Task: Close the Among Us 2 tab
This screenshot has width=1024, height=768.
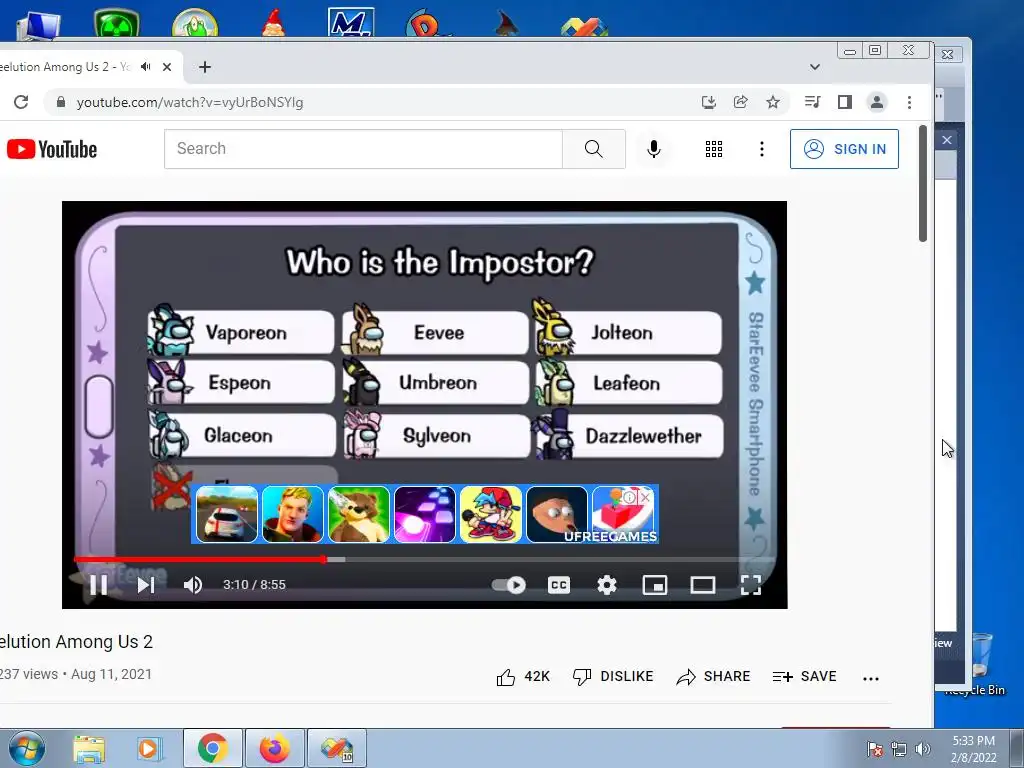Action: point(167,67)
